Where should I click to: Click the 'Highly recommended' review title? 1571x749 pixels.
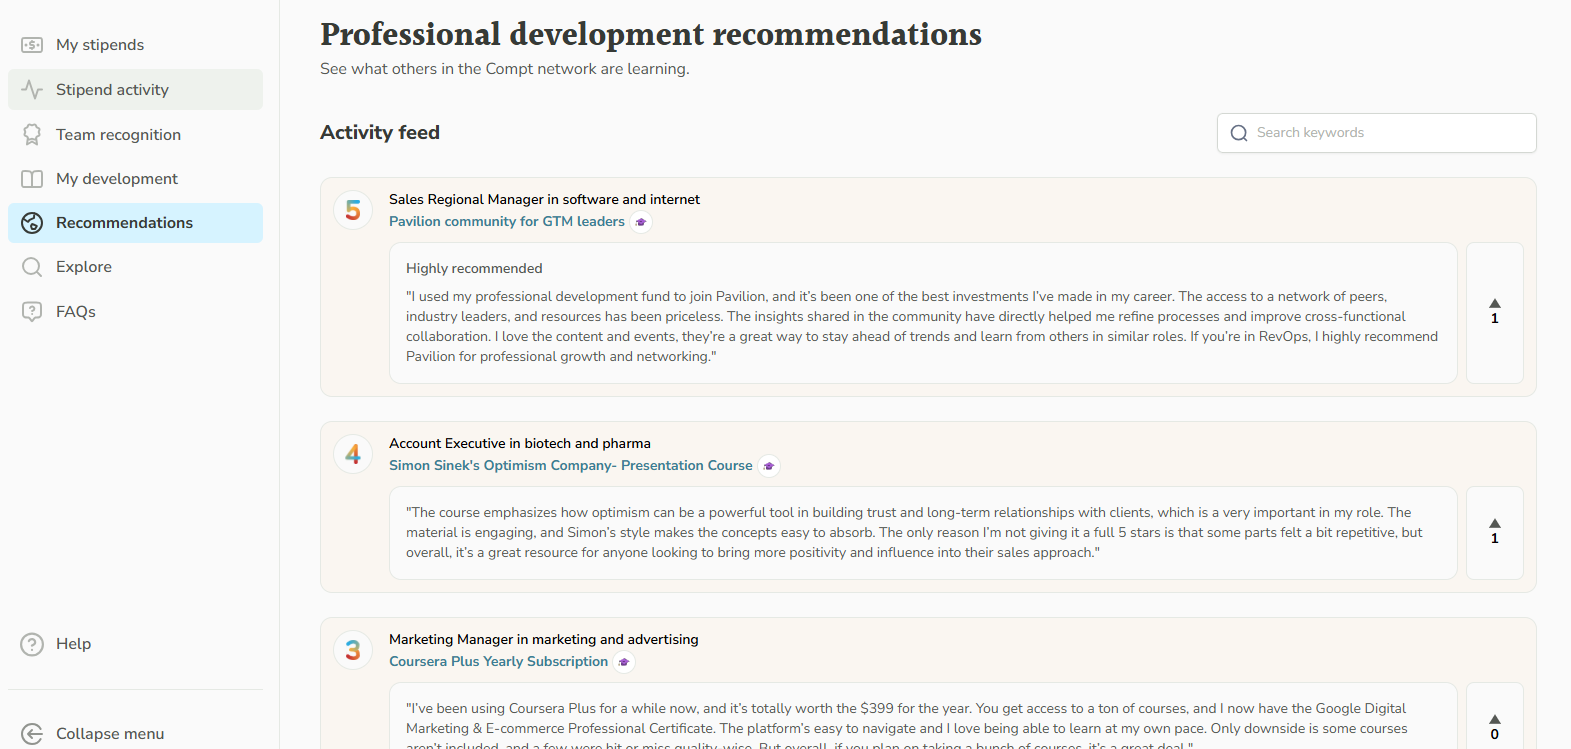coord(474,269)
